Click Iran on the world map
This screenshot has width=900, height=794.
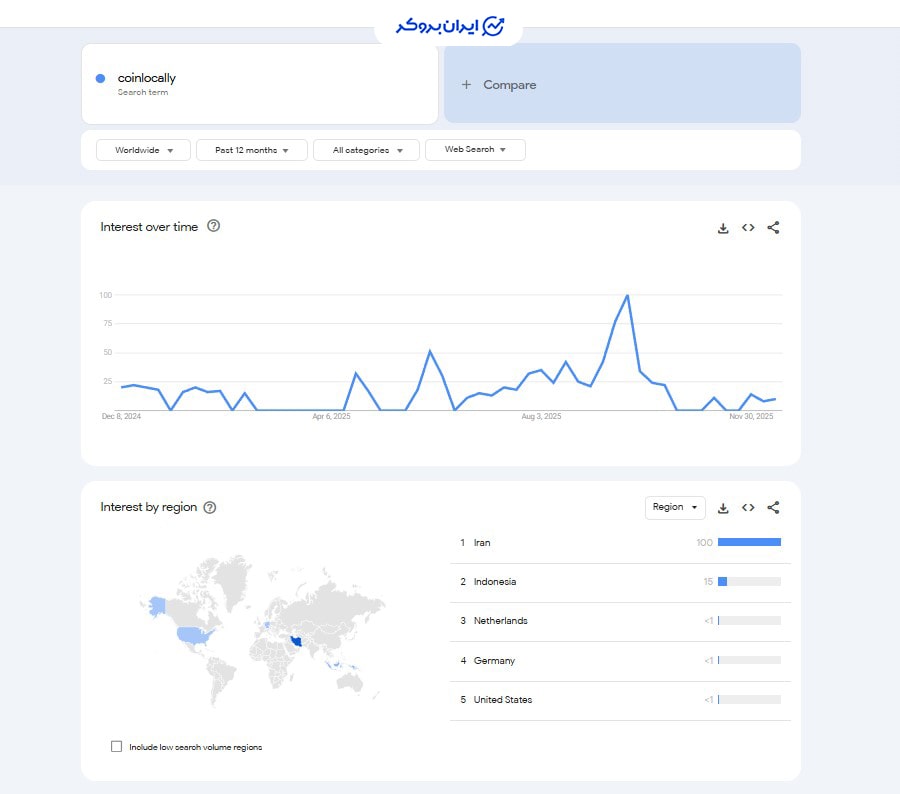(296, 641)
